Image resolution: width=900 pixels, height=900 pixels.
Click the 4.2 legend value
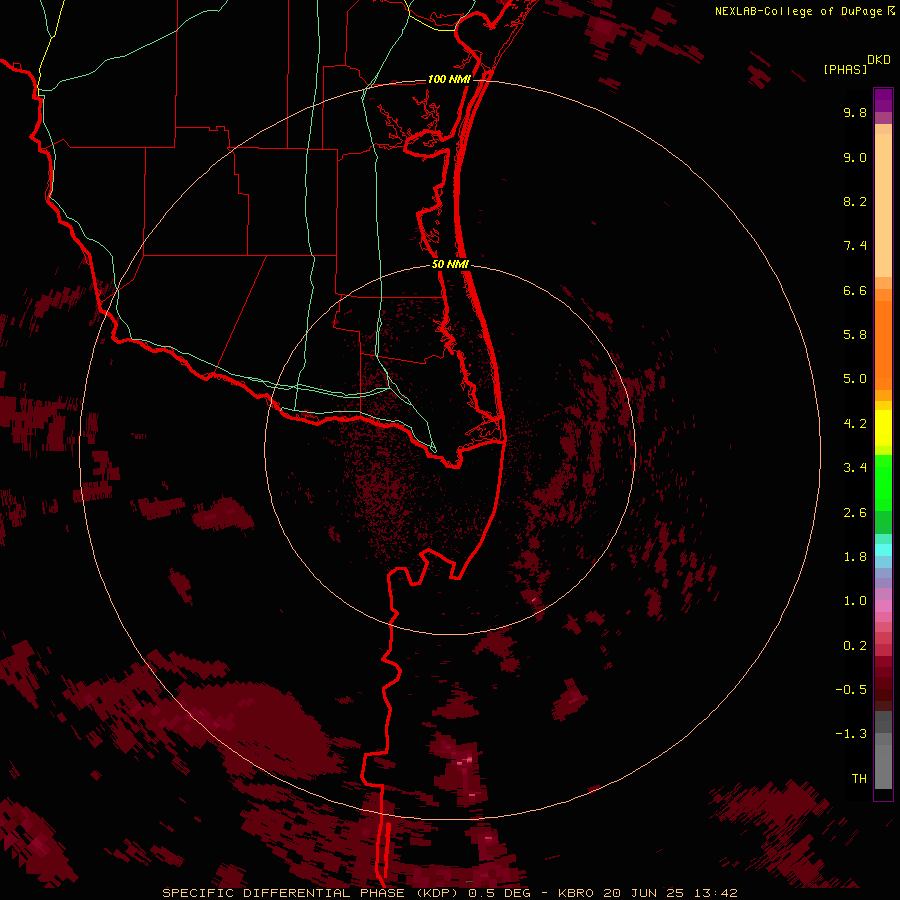pyautogui.click(x=855, y=424)
